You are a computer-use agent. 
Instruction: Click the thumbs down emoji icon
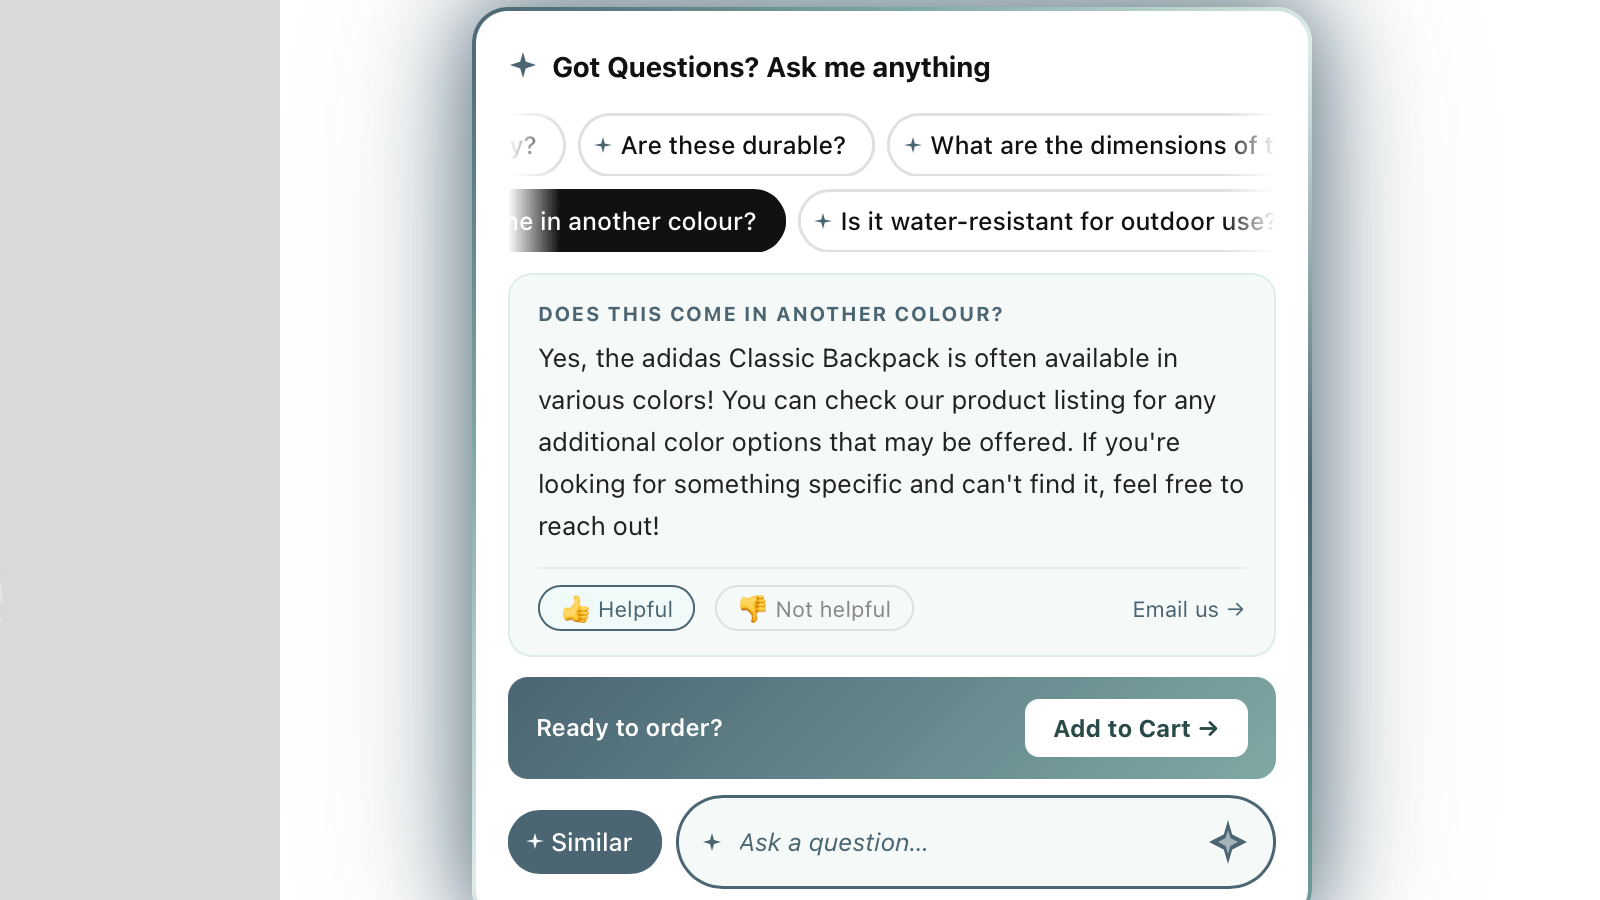[x=753, y=608]
